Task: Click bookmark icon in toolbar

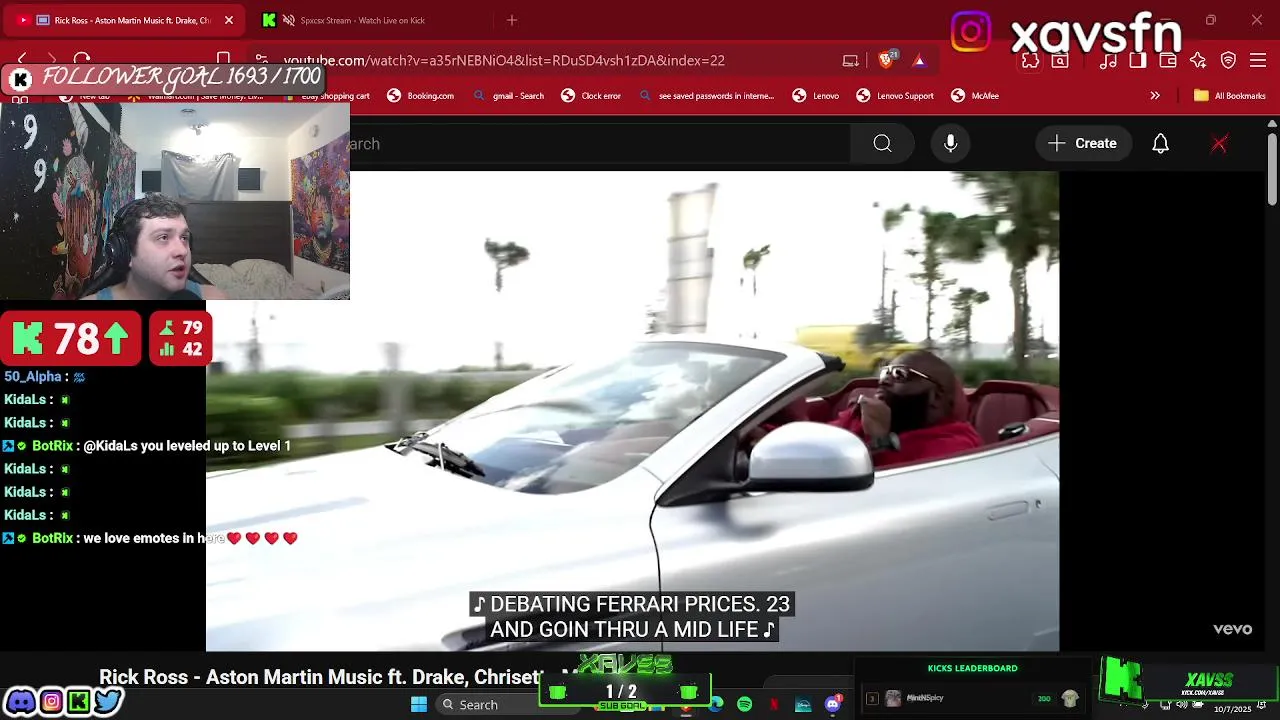Action: pos(224,60)
